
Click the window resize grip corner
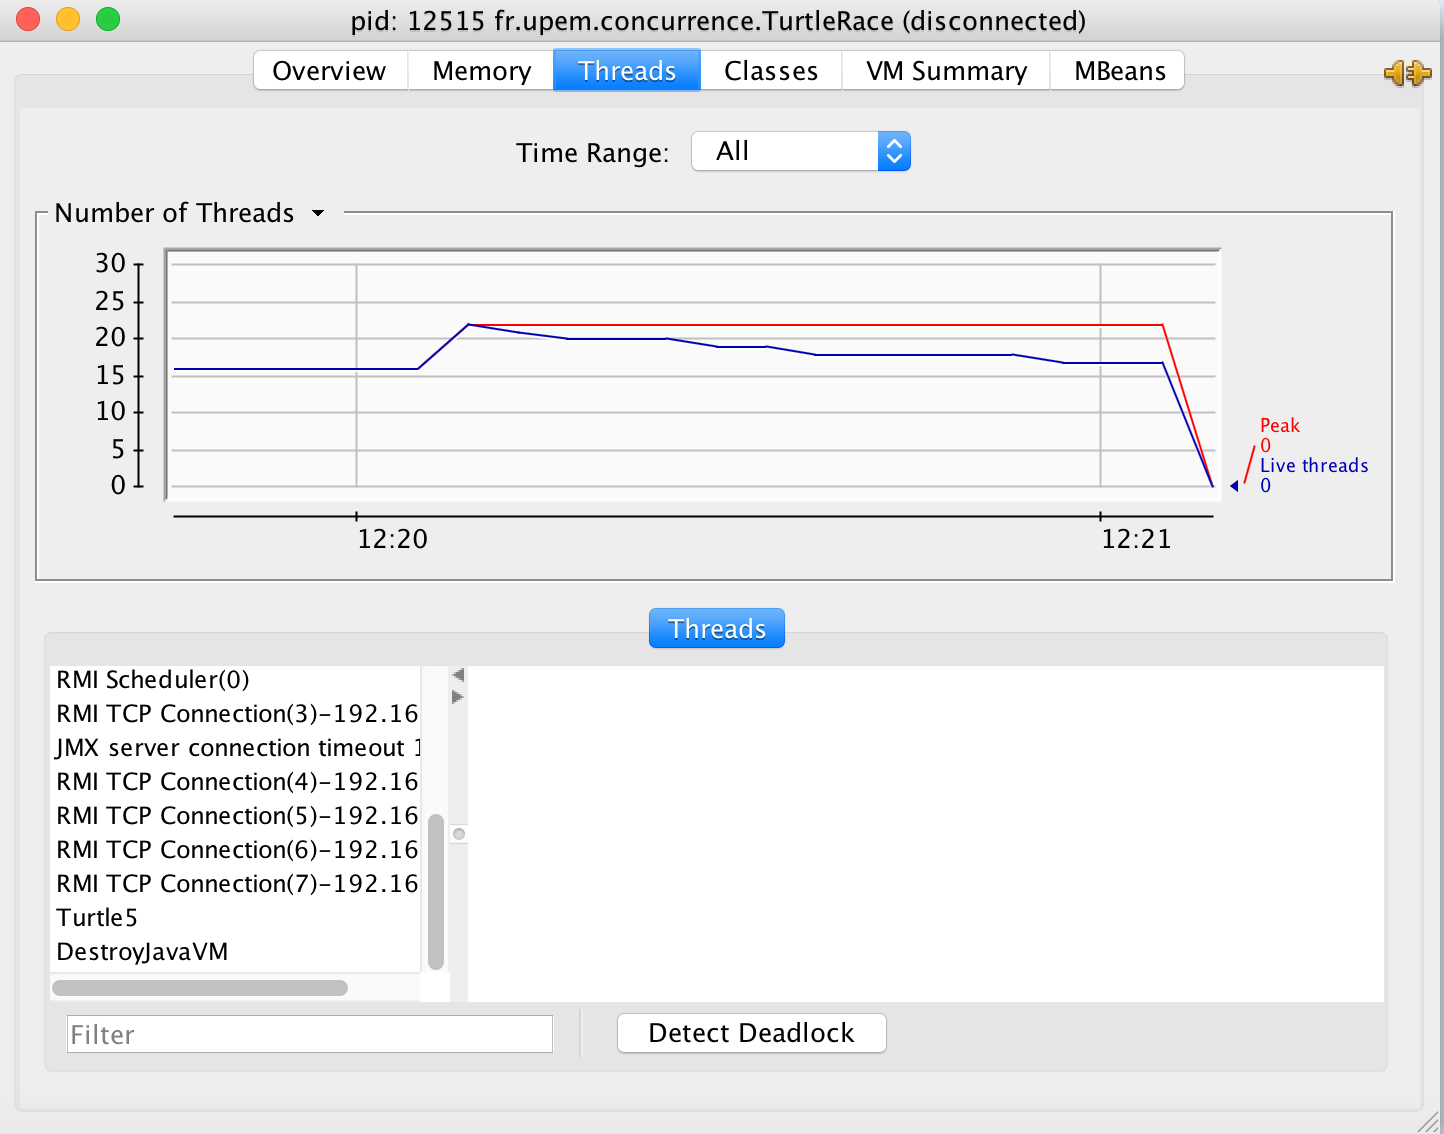1429,1121
